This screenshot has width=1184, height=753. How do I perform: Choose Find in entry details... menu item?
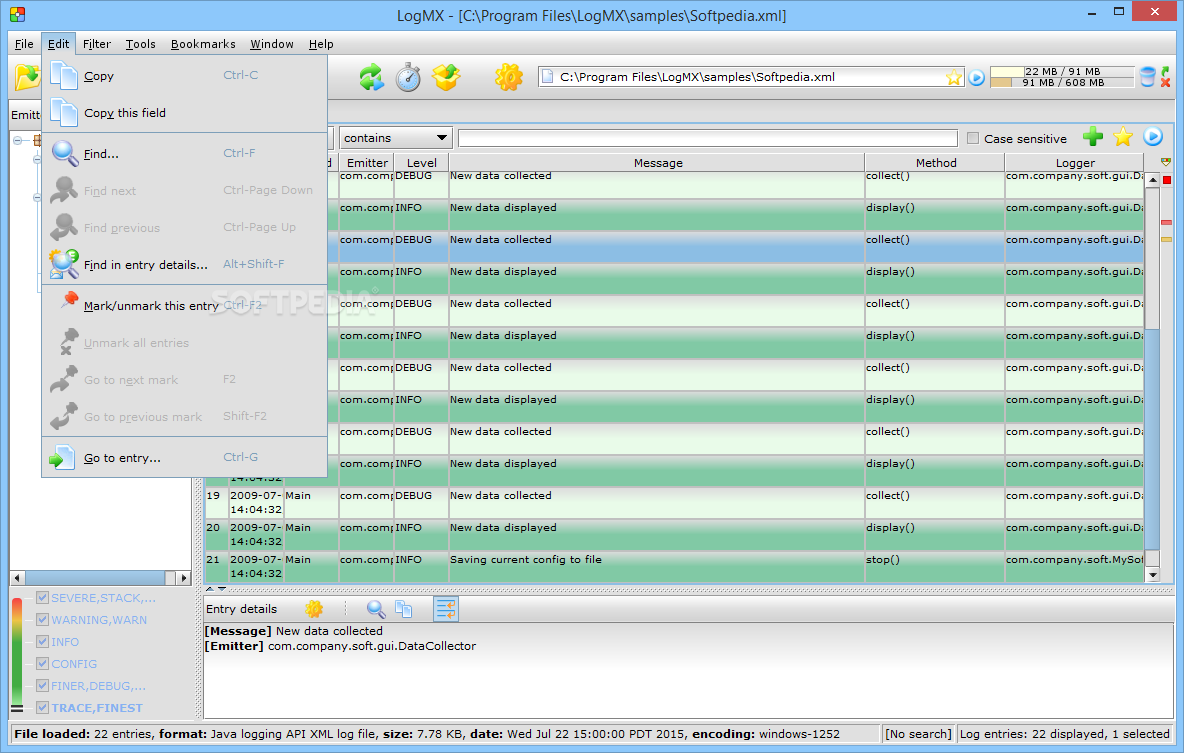coord(184,264)
